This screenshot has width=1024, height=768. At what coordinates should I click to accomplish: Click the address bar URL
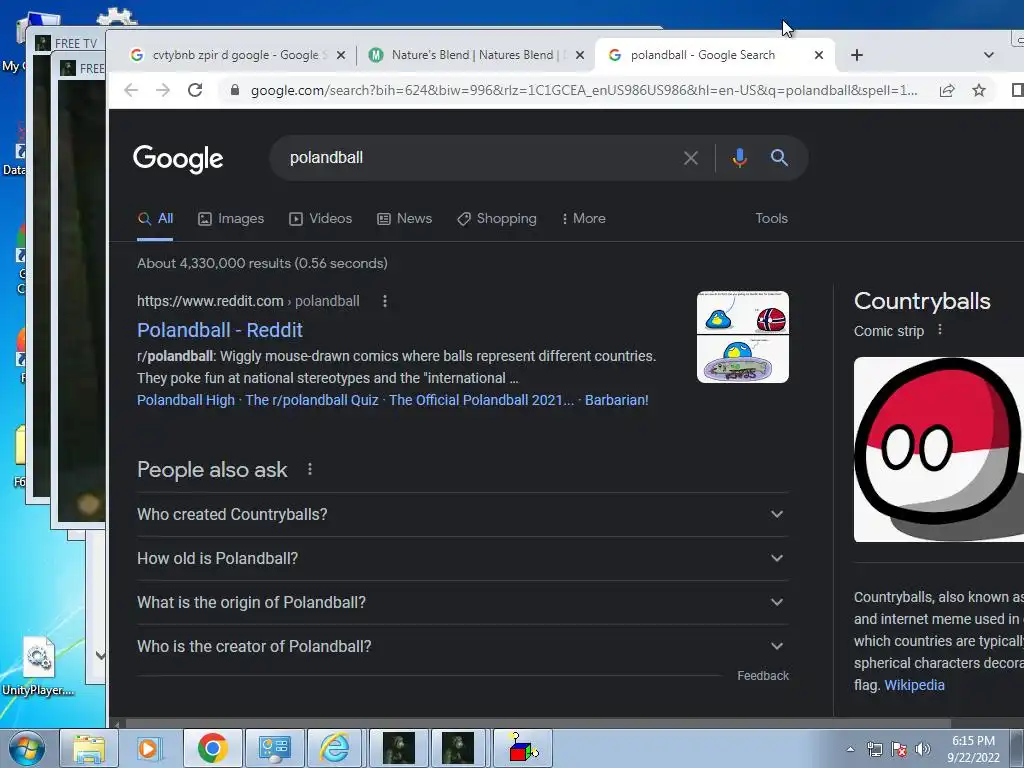[584, 90]
